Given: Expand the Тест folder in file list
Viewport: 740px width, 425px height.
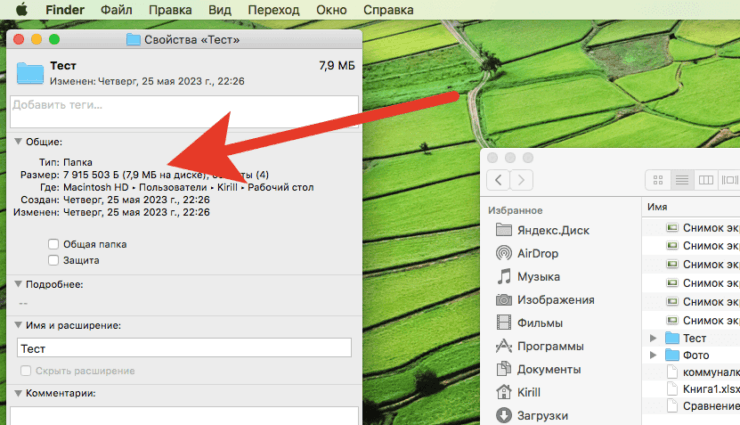Looking at the screenshot, I should [654, 338].
